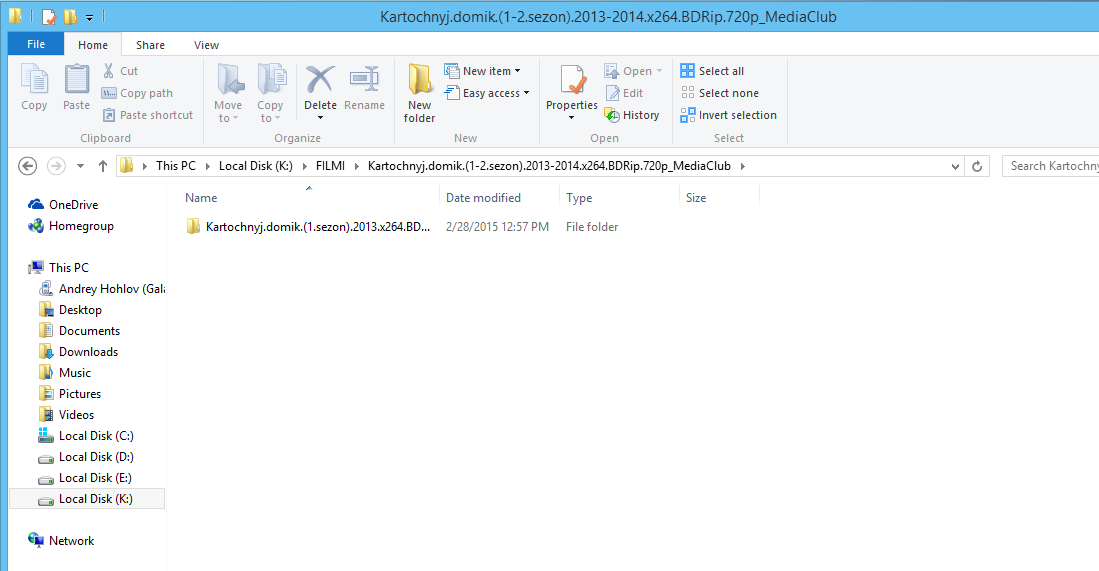The image size is (1099, 571).
Task: Switch to the View ribbon tab
Action: click(206, 45)
